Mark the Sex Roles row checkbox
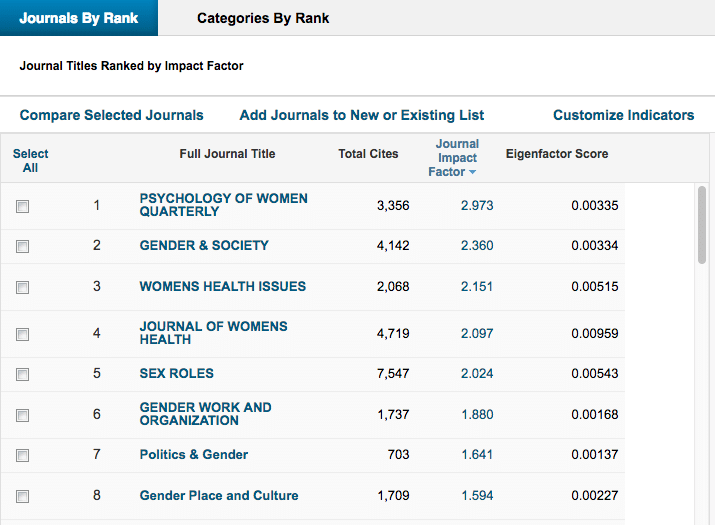The image size is (715, 525). tap(23, 374)
